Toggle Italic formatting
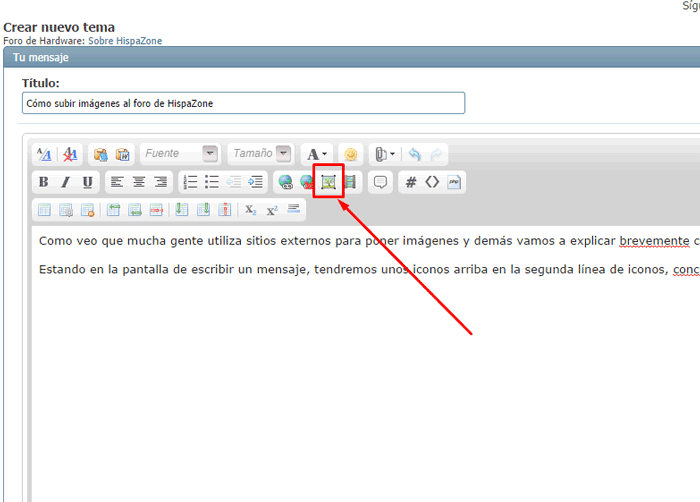 pyautogui.click(x=65, y=182)
